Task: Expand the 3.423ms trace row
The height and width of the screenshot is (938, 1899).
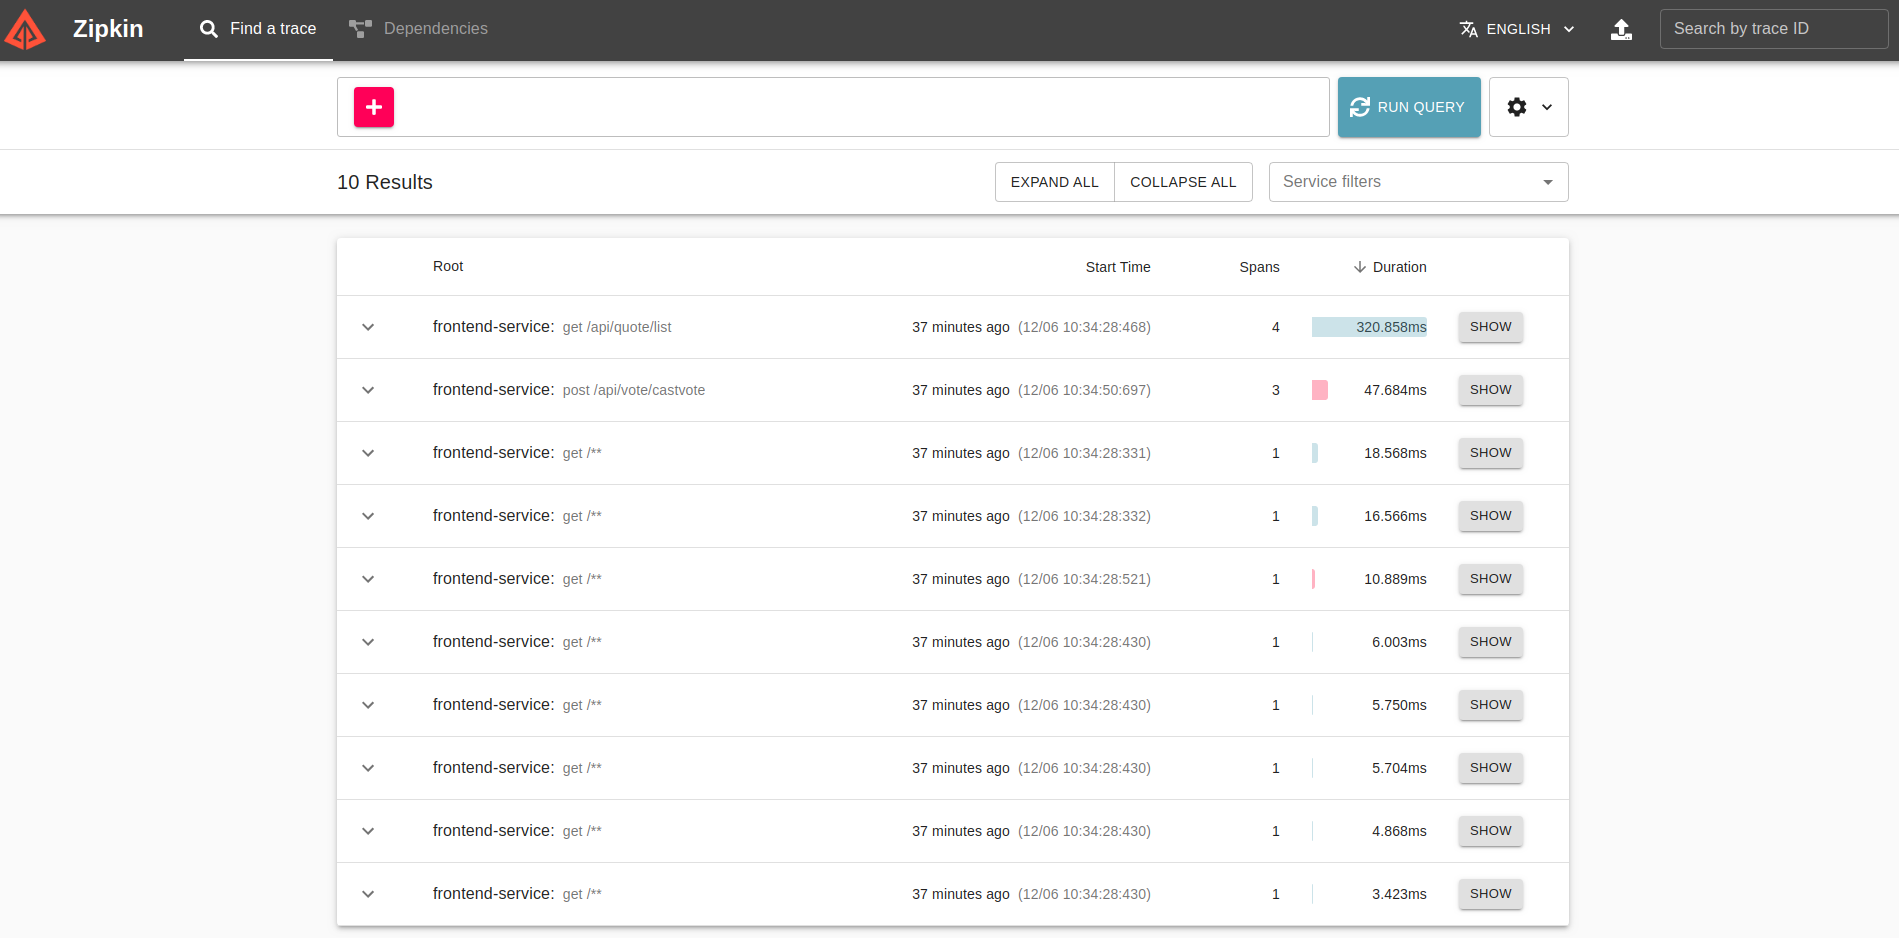Action: pos(368,894)
